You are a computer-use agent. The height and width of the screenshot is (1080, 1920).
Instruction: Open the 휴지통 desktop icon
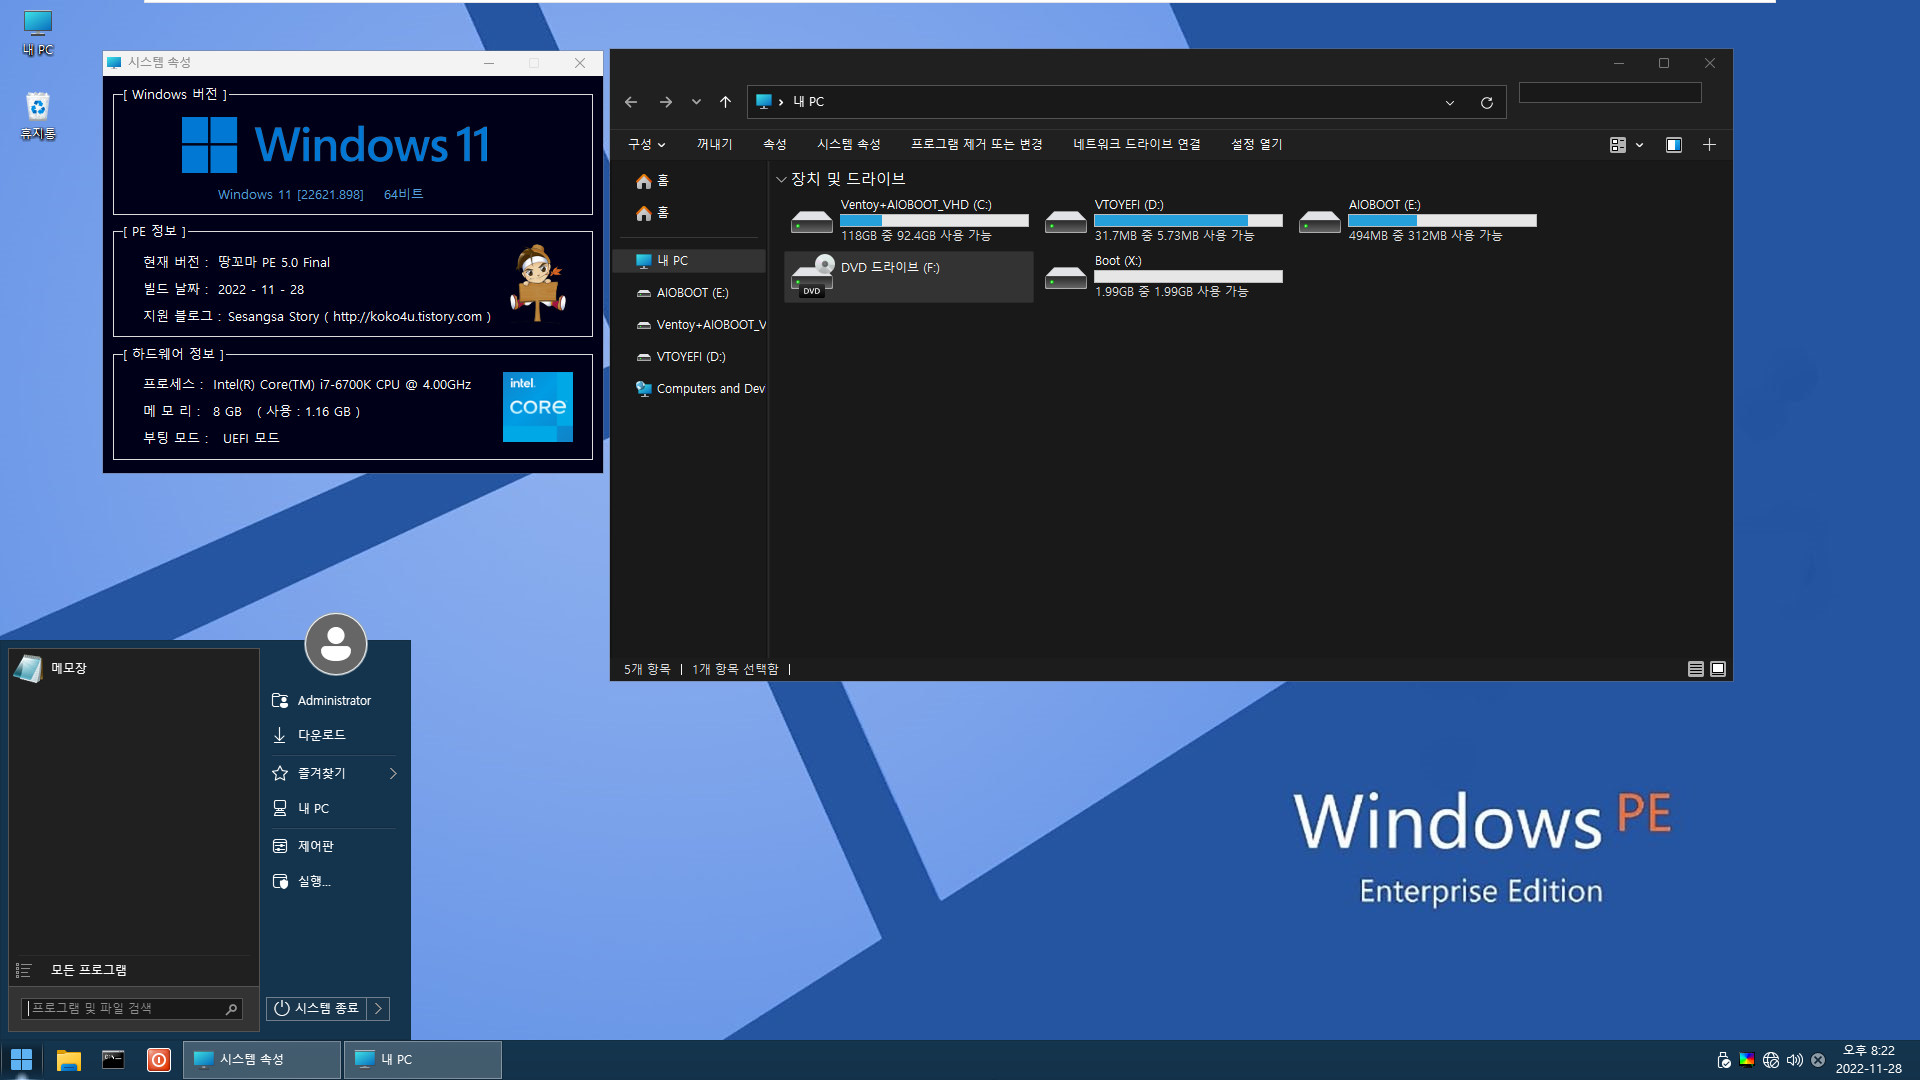[38, 116]
